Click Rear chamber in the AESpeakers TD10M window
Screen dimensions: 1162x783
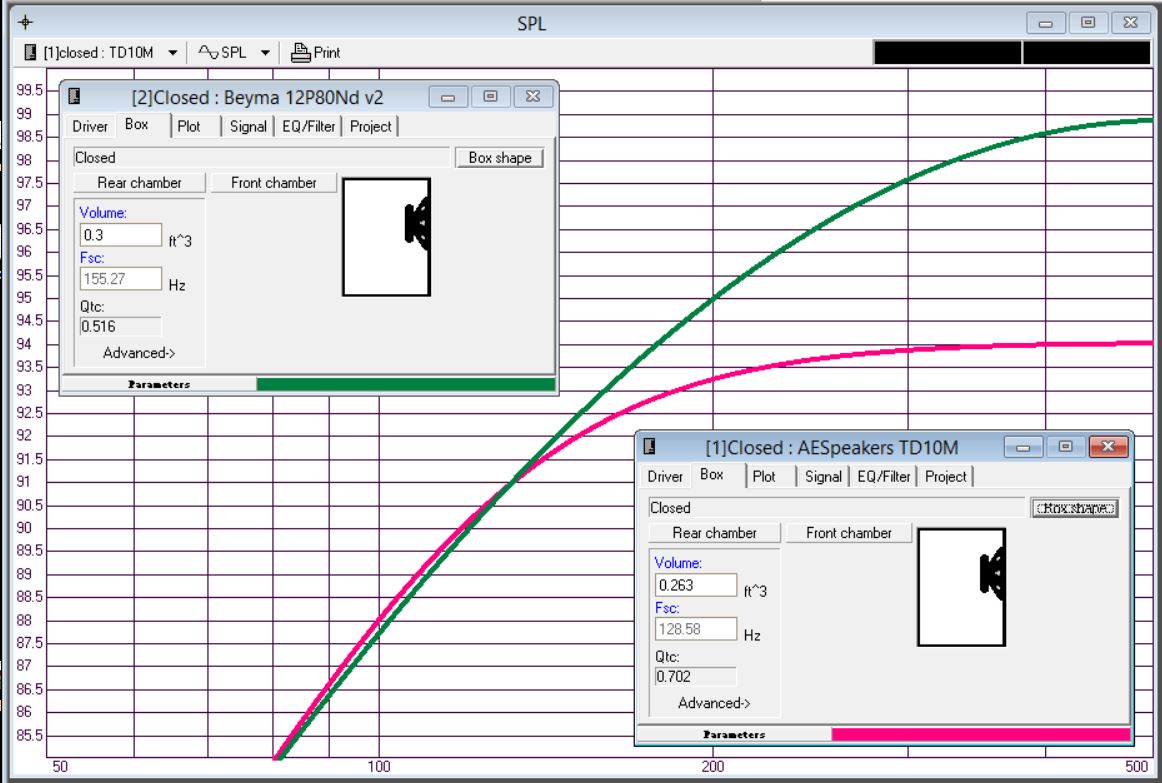[x=714, y=533]
